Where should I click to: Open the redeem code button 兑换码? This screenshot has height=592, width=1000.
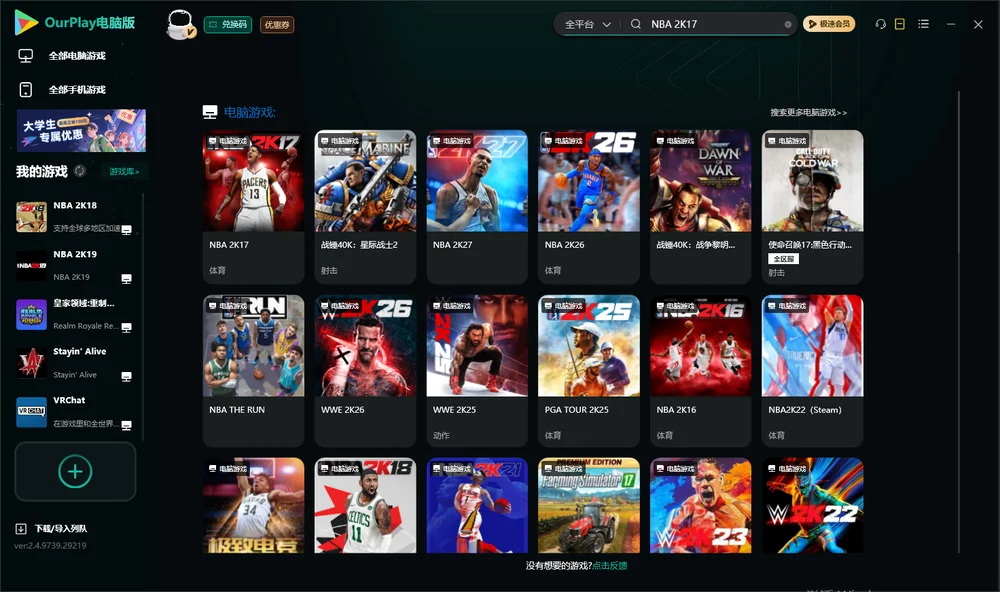(x=228, y=24)
